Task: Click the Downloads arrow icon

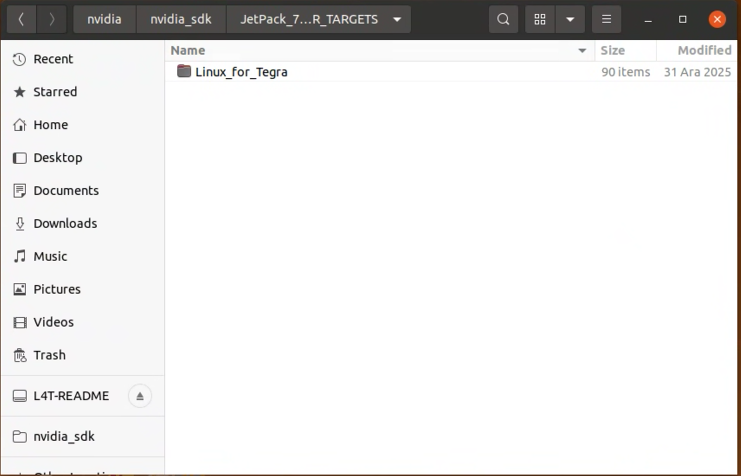Action: coord(19,224)
